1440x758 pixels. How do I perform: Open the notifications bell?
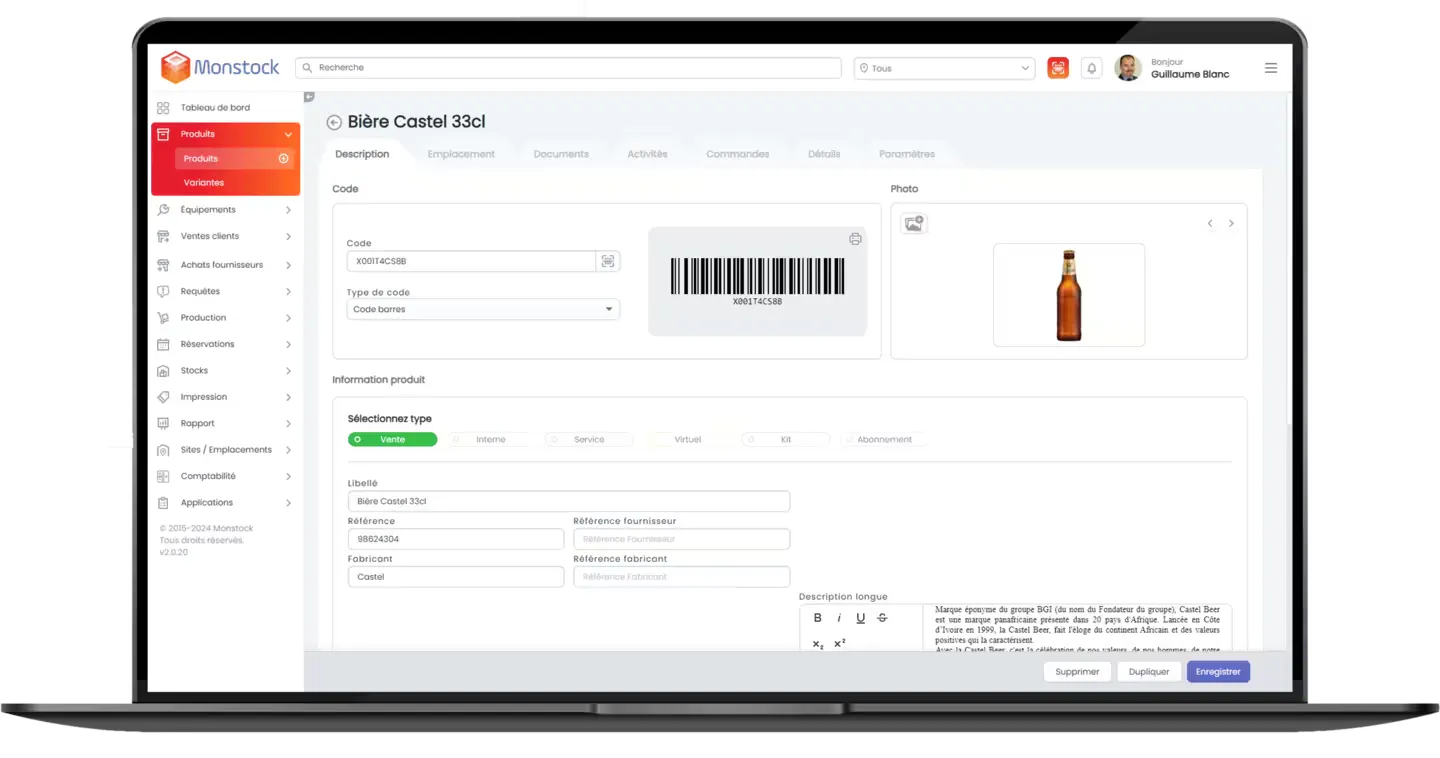pos(1092,68)
